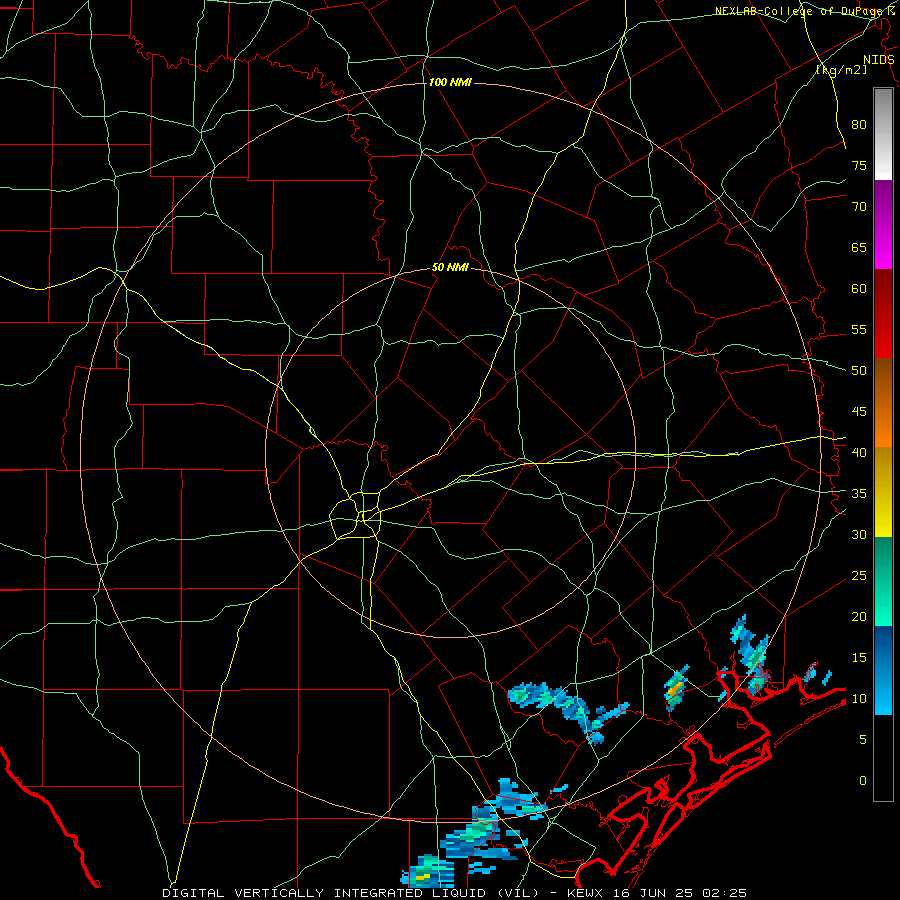The image size is (900, 900).
Task: Click the '100 NMI' range ring label
Action: 450,83
